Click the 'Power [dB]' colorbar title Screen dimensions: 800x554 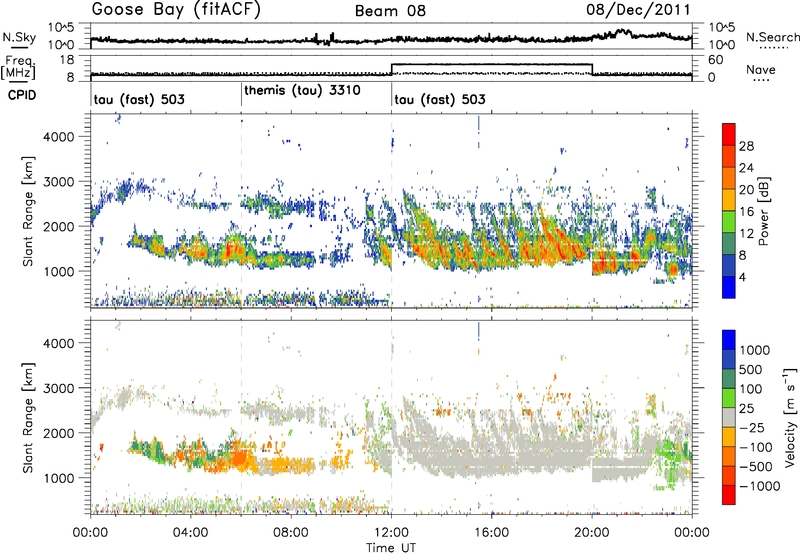(763, 211)
